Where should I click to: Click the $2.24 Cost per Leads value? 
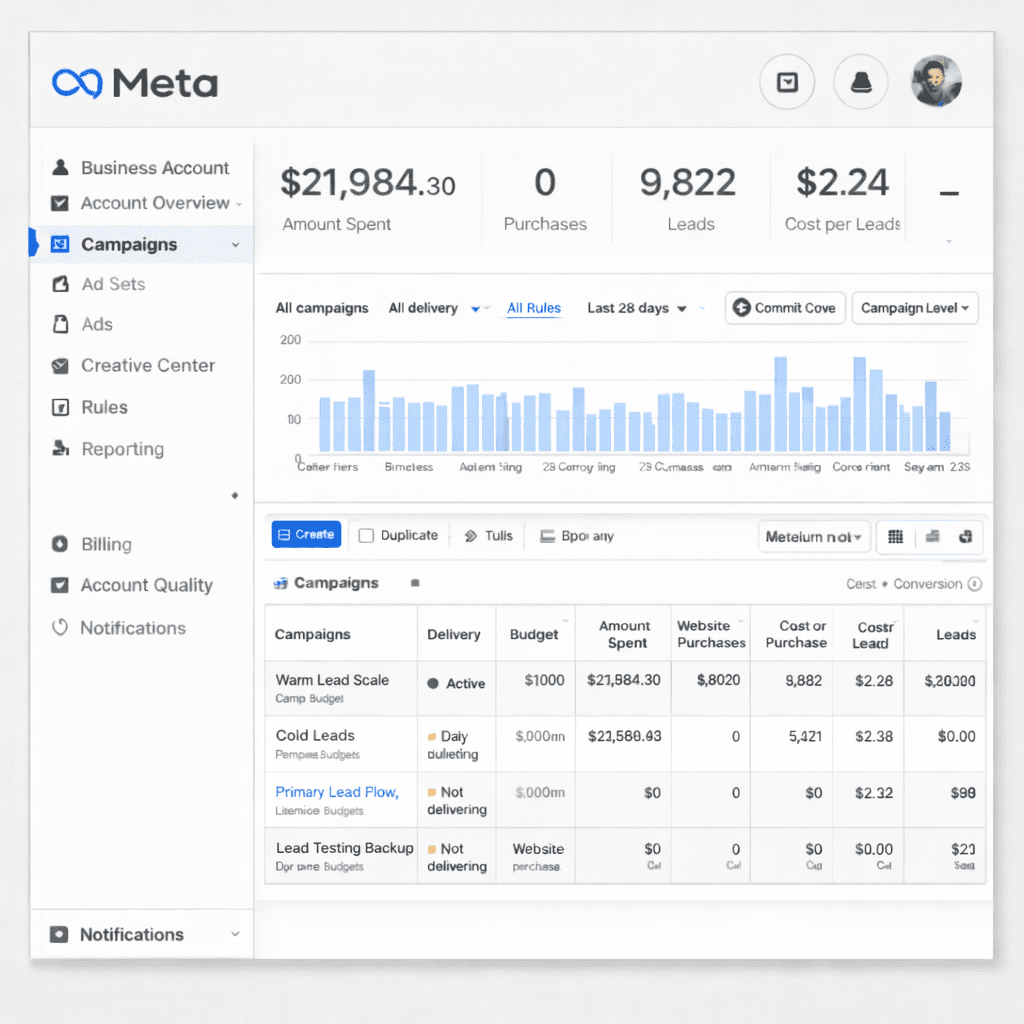842,182
